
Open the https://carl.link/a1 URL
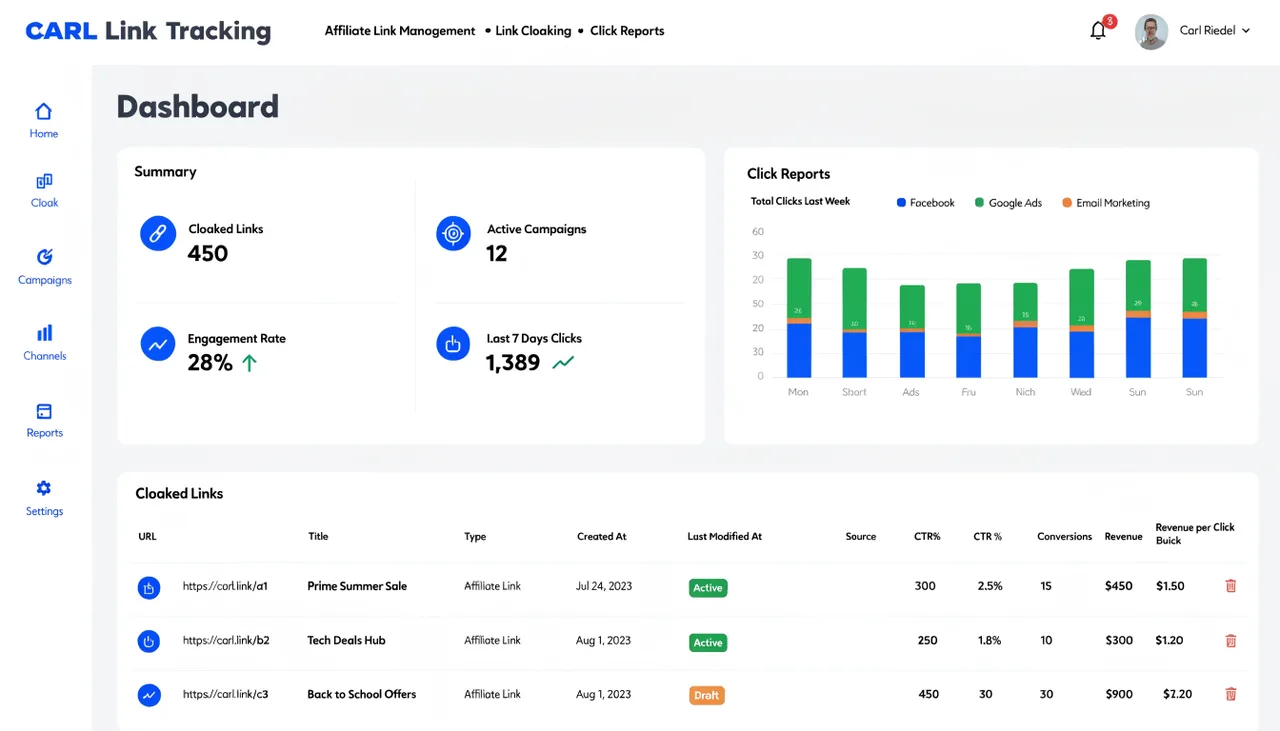point(225,586)
